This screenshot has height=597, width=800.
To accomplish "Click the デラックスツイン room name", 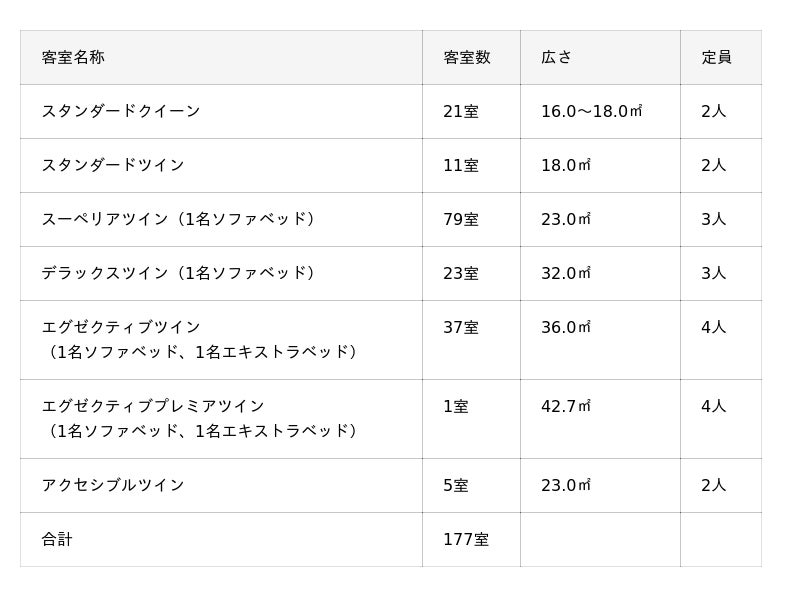I will (178, 274).
